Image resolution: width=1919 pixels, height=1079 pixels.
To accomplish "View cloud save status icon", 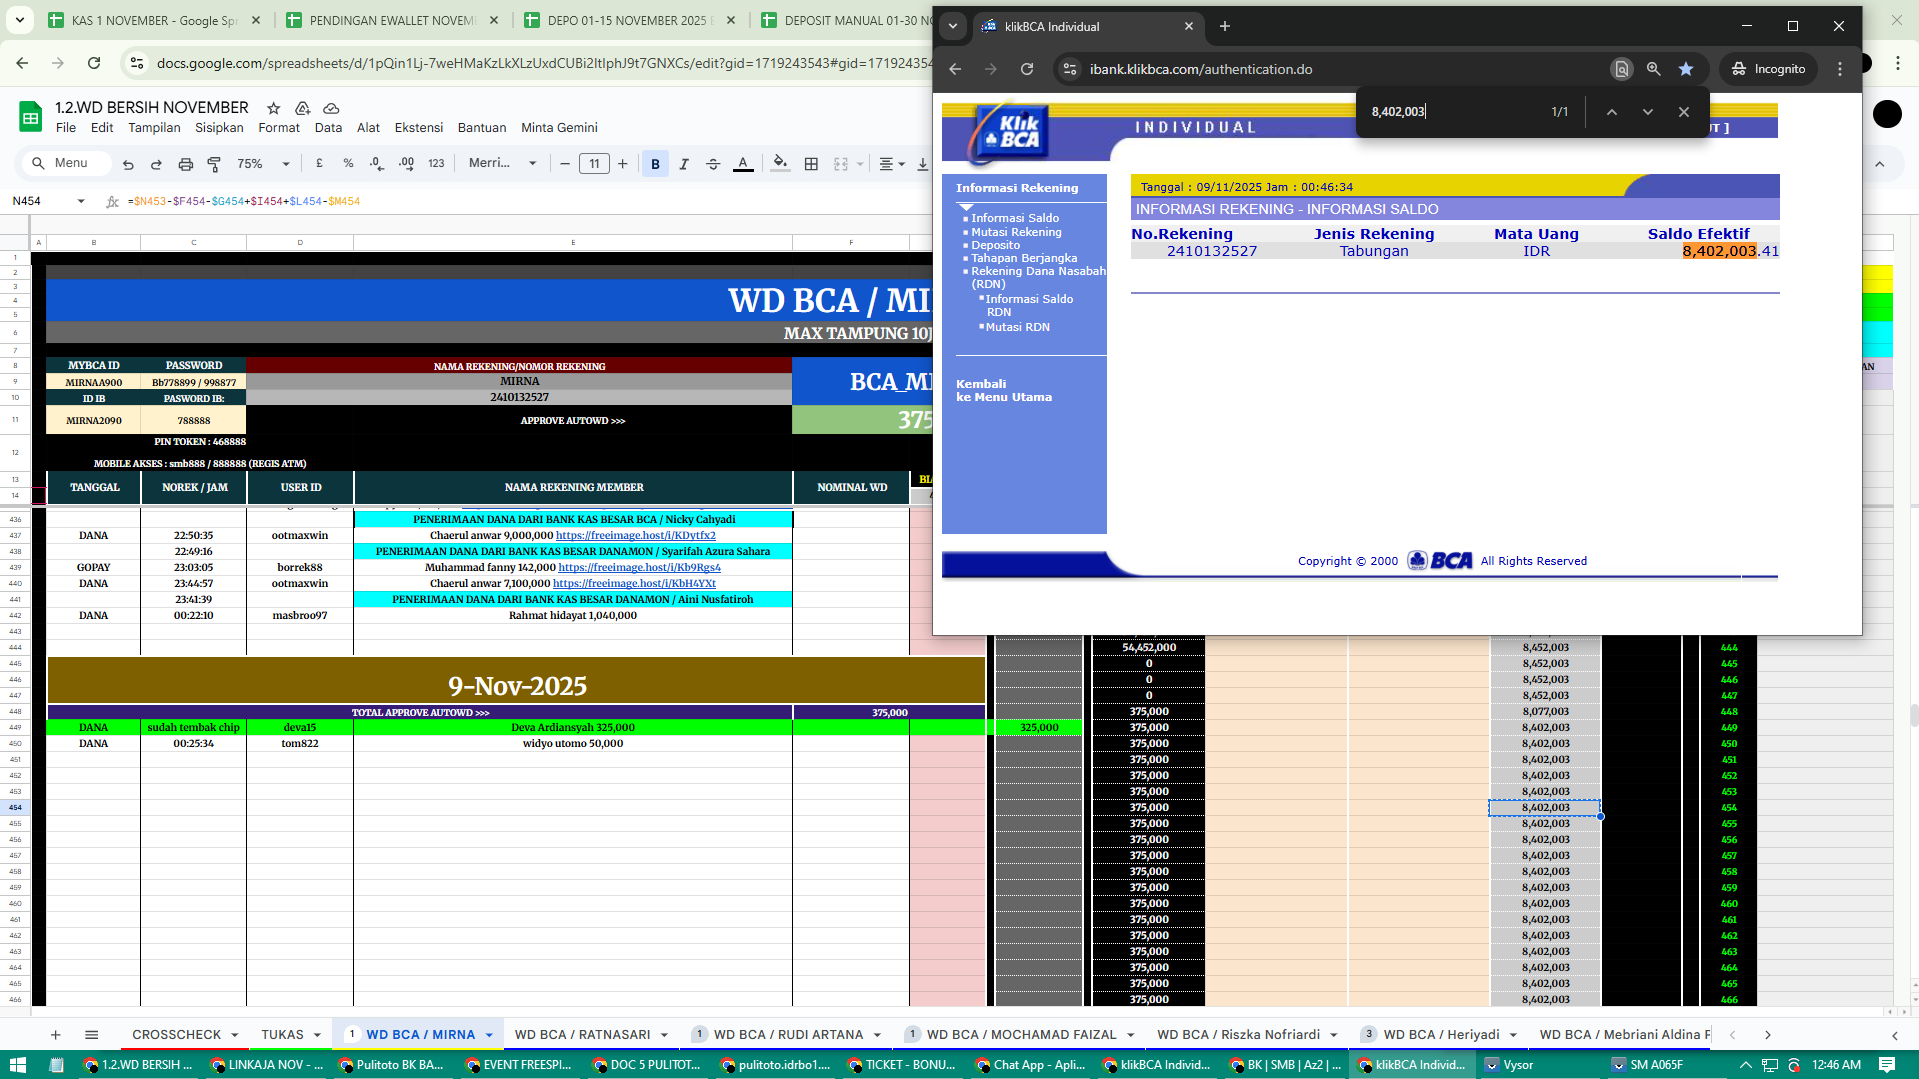I will (x=332, y=108).
